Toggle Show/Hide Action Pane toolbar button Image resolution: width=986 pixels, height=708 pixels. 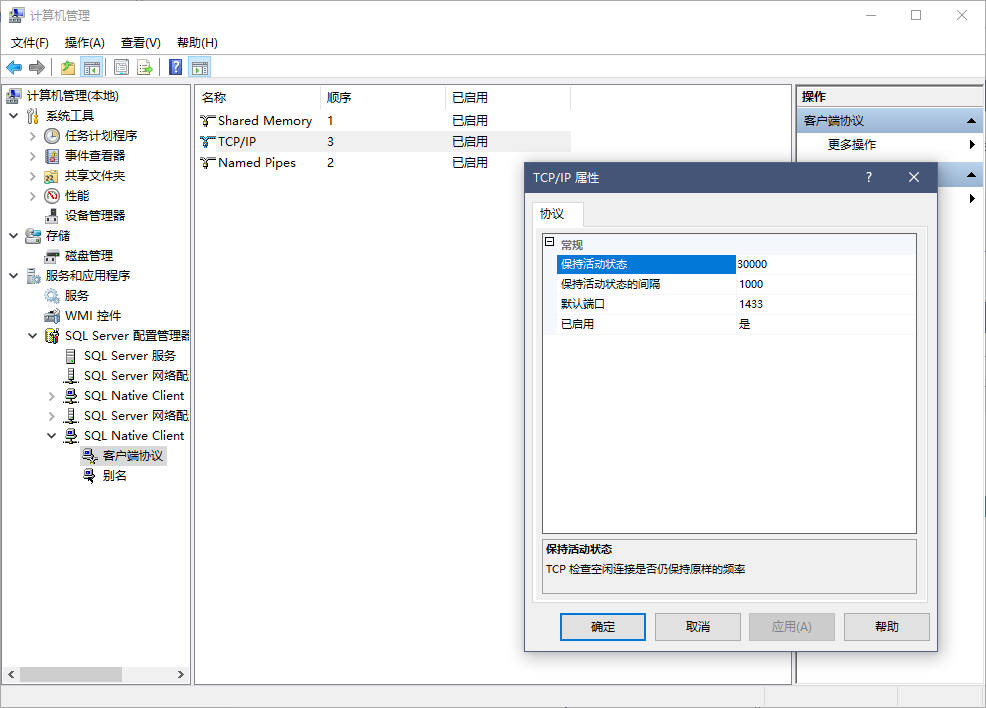[199, 67]
